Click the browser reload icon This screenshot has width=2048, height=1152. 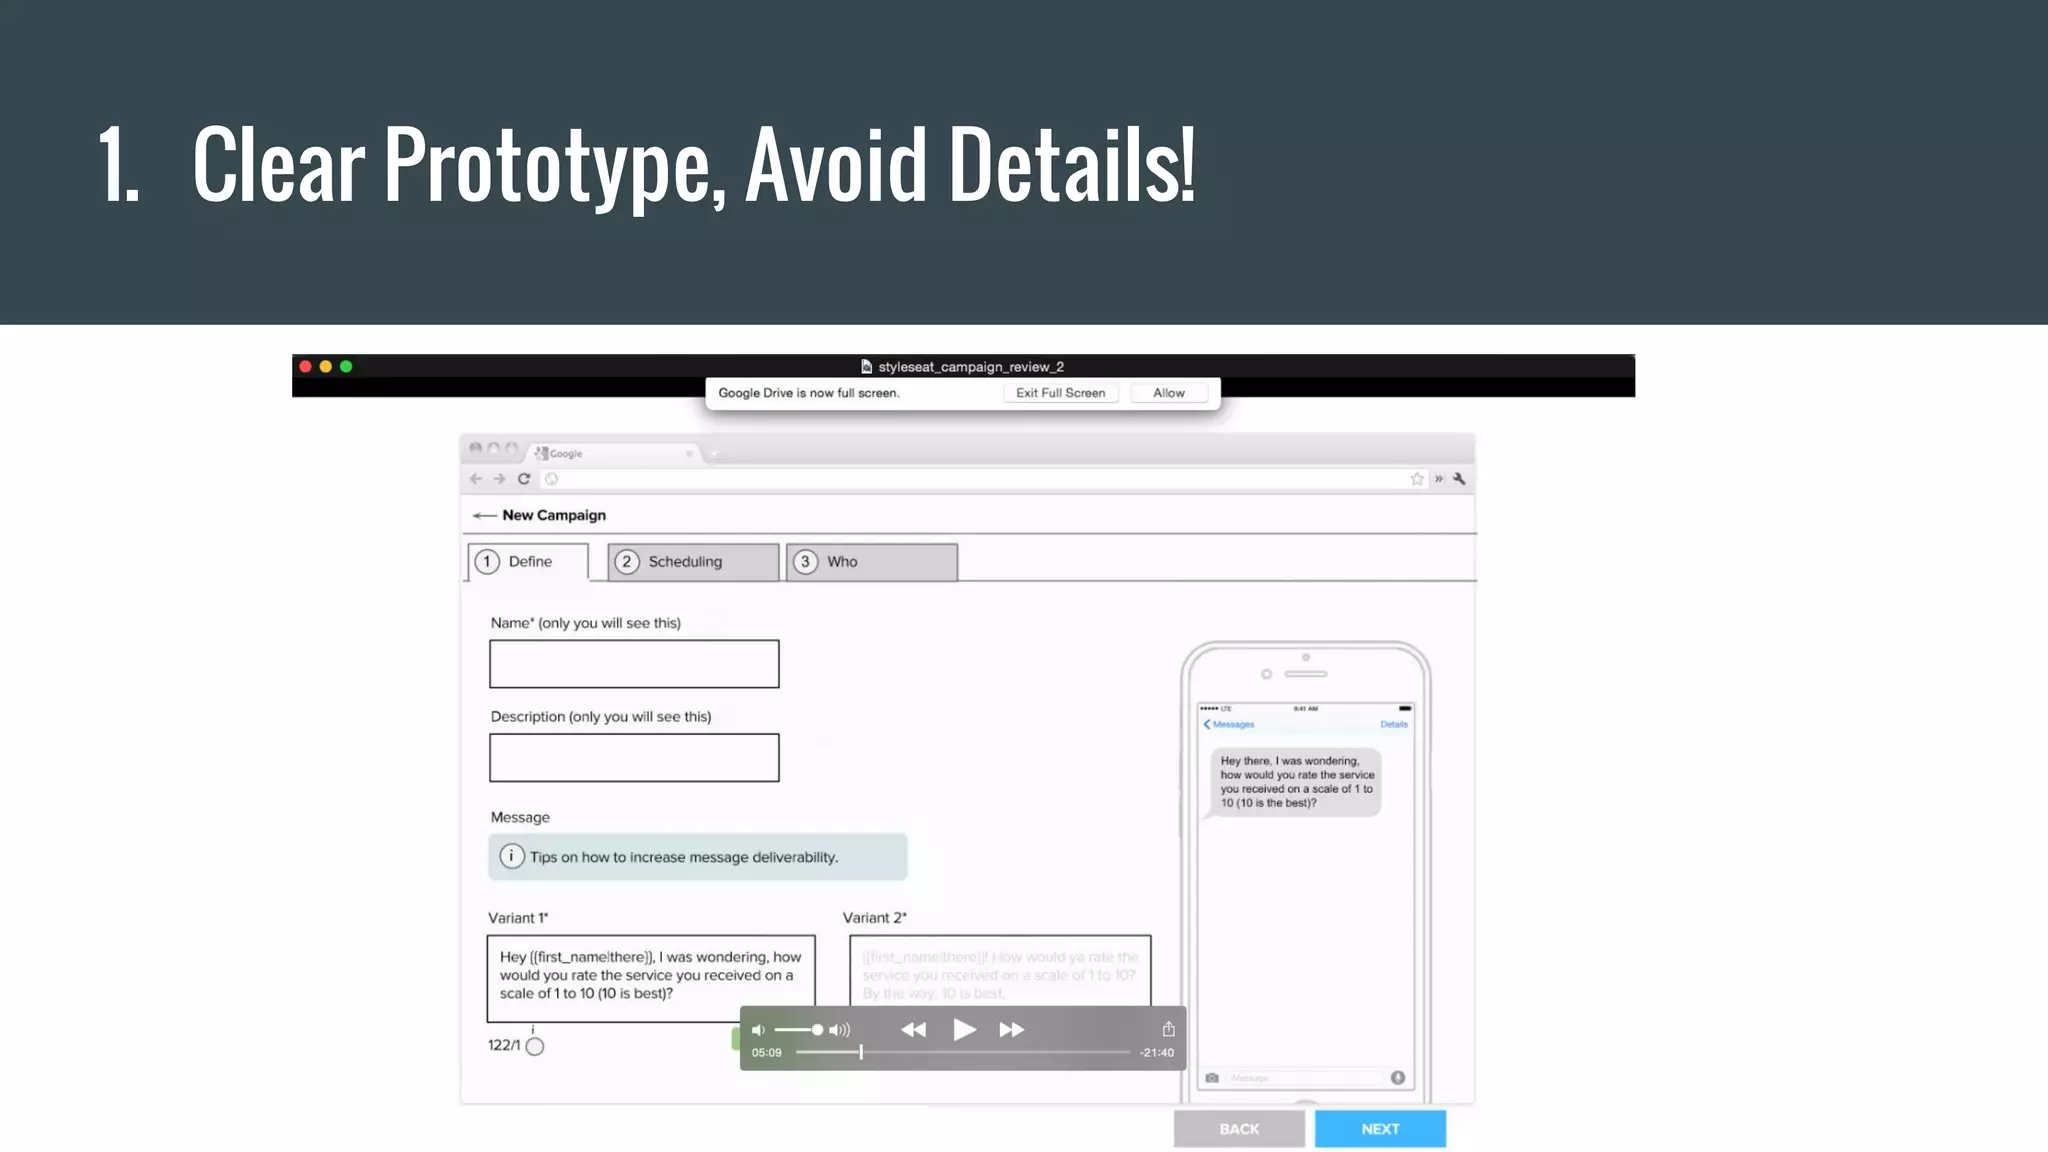[x=523, y=479]
